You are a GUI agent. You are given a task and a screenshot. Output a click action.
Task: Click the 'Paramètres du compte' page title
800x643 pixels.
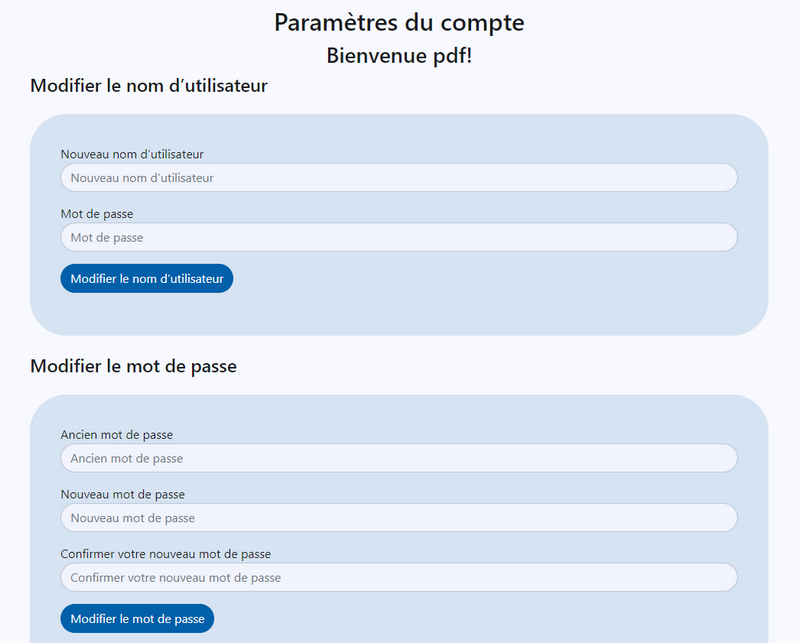pyautogui.click(x=399, y=22)
